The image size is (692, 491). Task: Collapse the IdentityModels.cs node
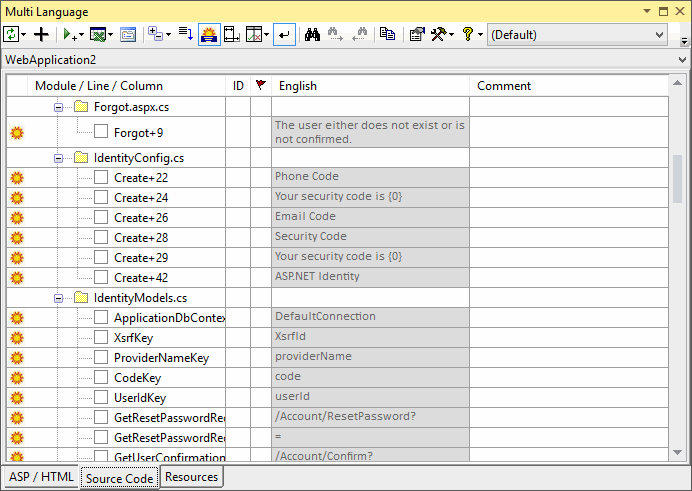click(59, 298)
